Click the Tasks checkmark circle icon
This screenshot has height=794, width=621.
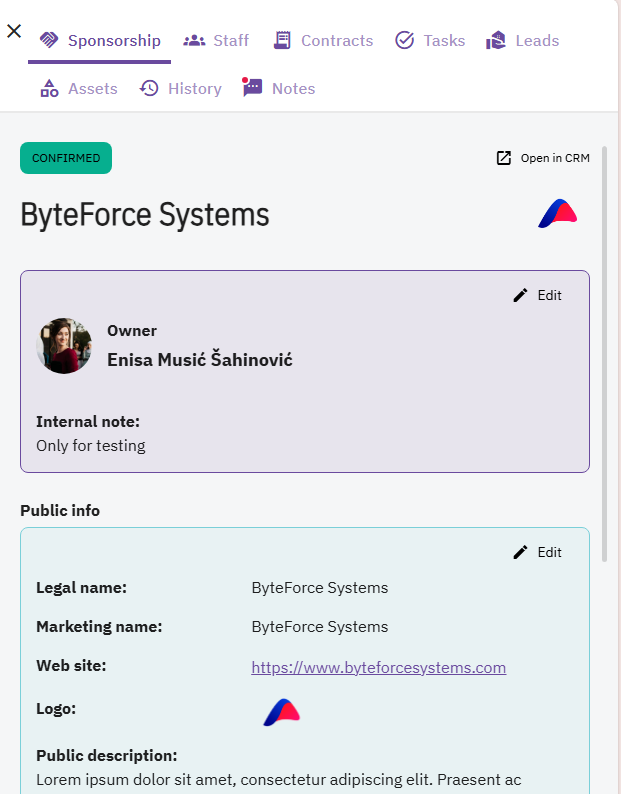tap(404, 40)
